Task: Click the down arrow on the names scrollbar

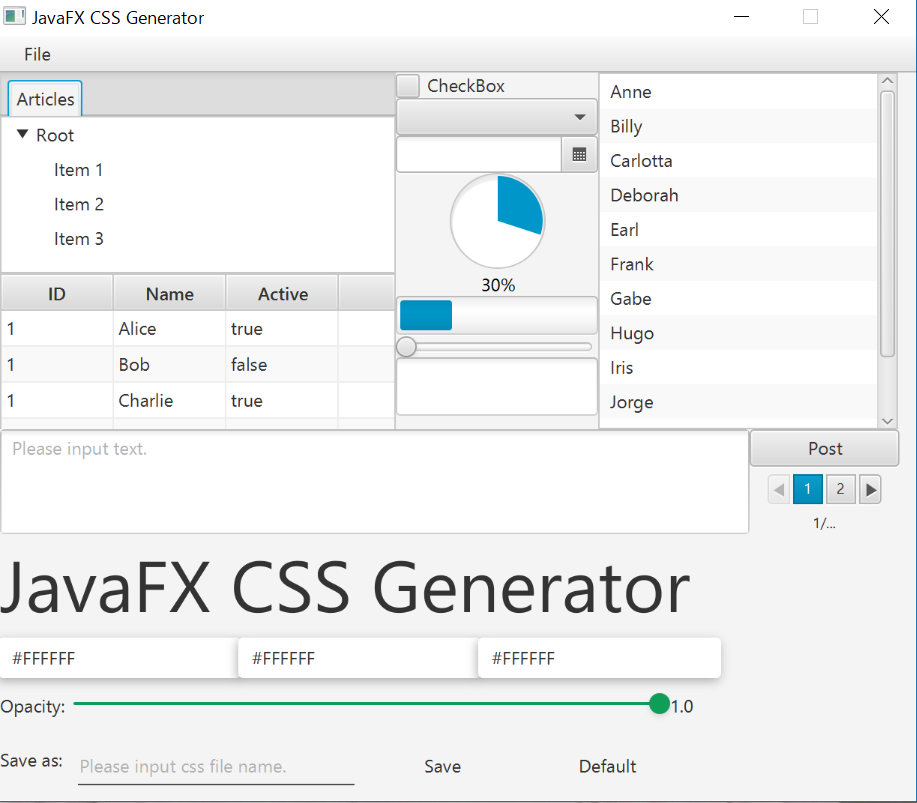Action: pyautogui.click(x=886, y=419)
